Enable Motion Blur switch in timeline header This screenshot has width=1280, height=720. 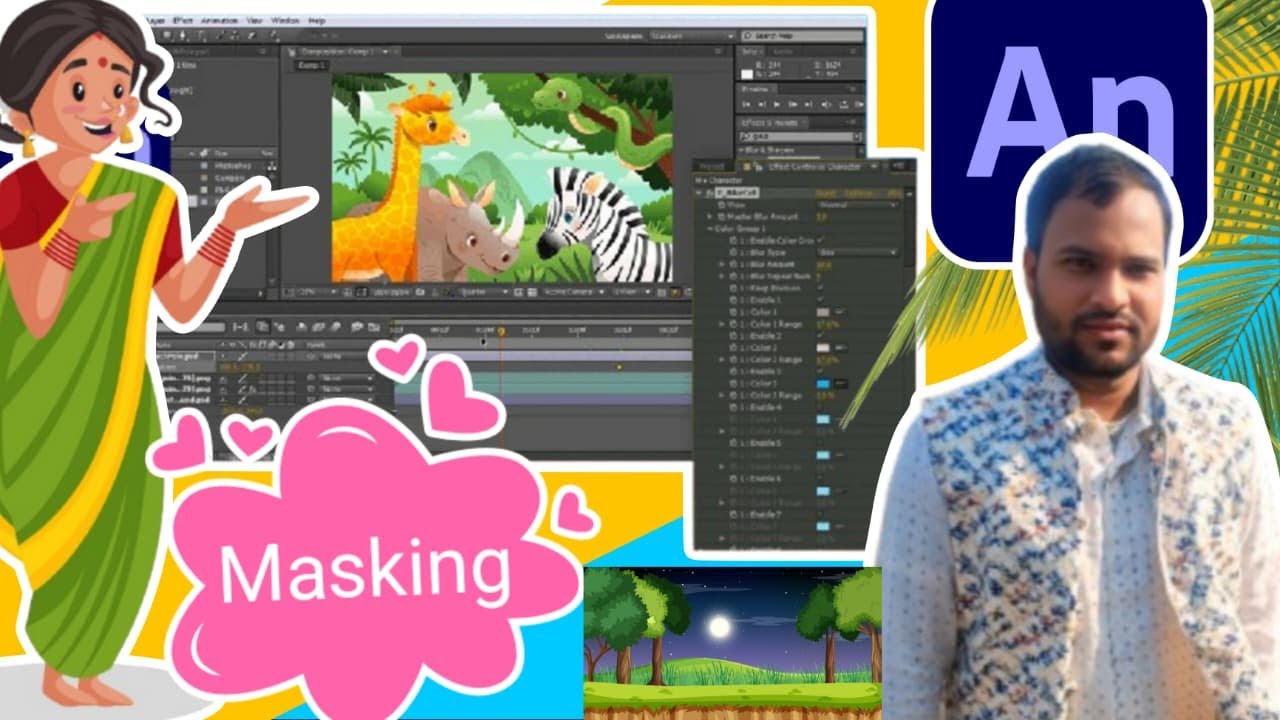336,327
